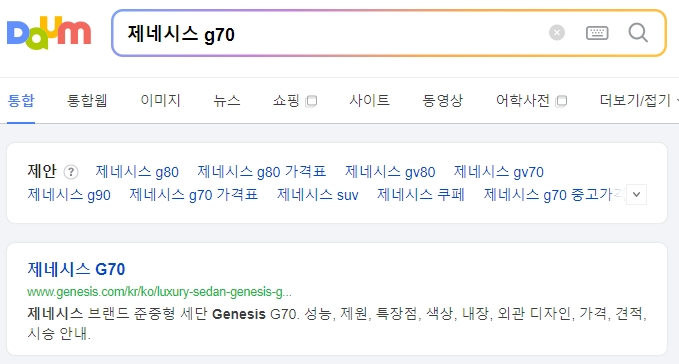This screenshot has width=679, height=364.
Task: Open the 제네시스 G70 result title
Action: [x=76, y=269]
